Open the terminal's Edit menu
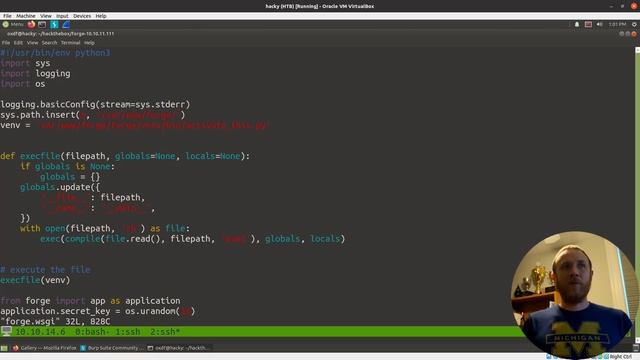The height and width of the screenshot is (360, 640). pyautogui.click(x=18, y=42)
